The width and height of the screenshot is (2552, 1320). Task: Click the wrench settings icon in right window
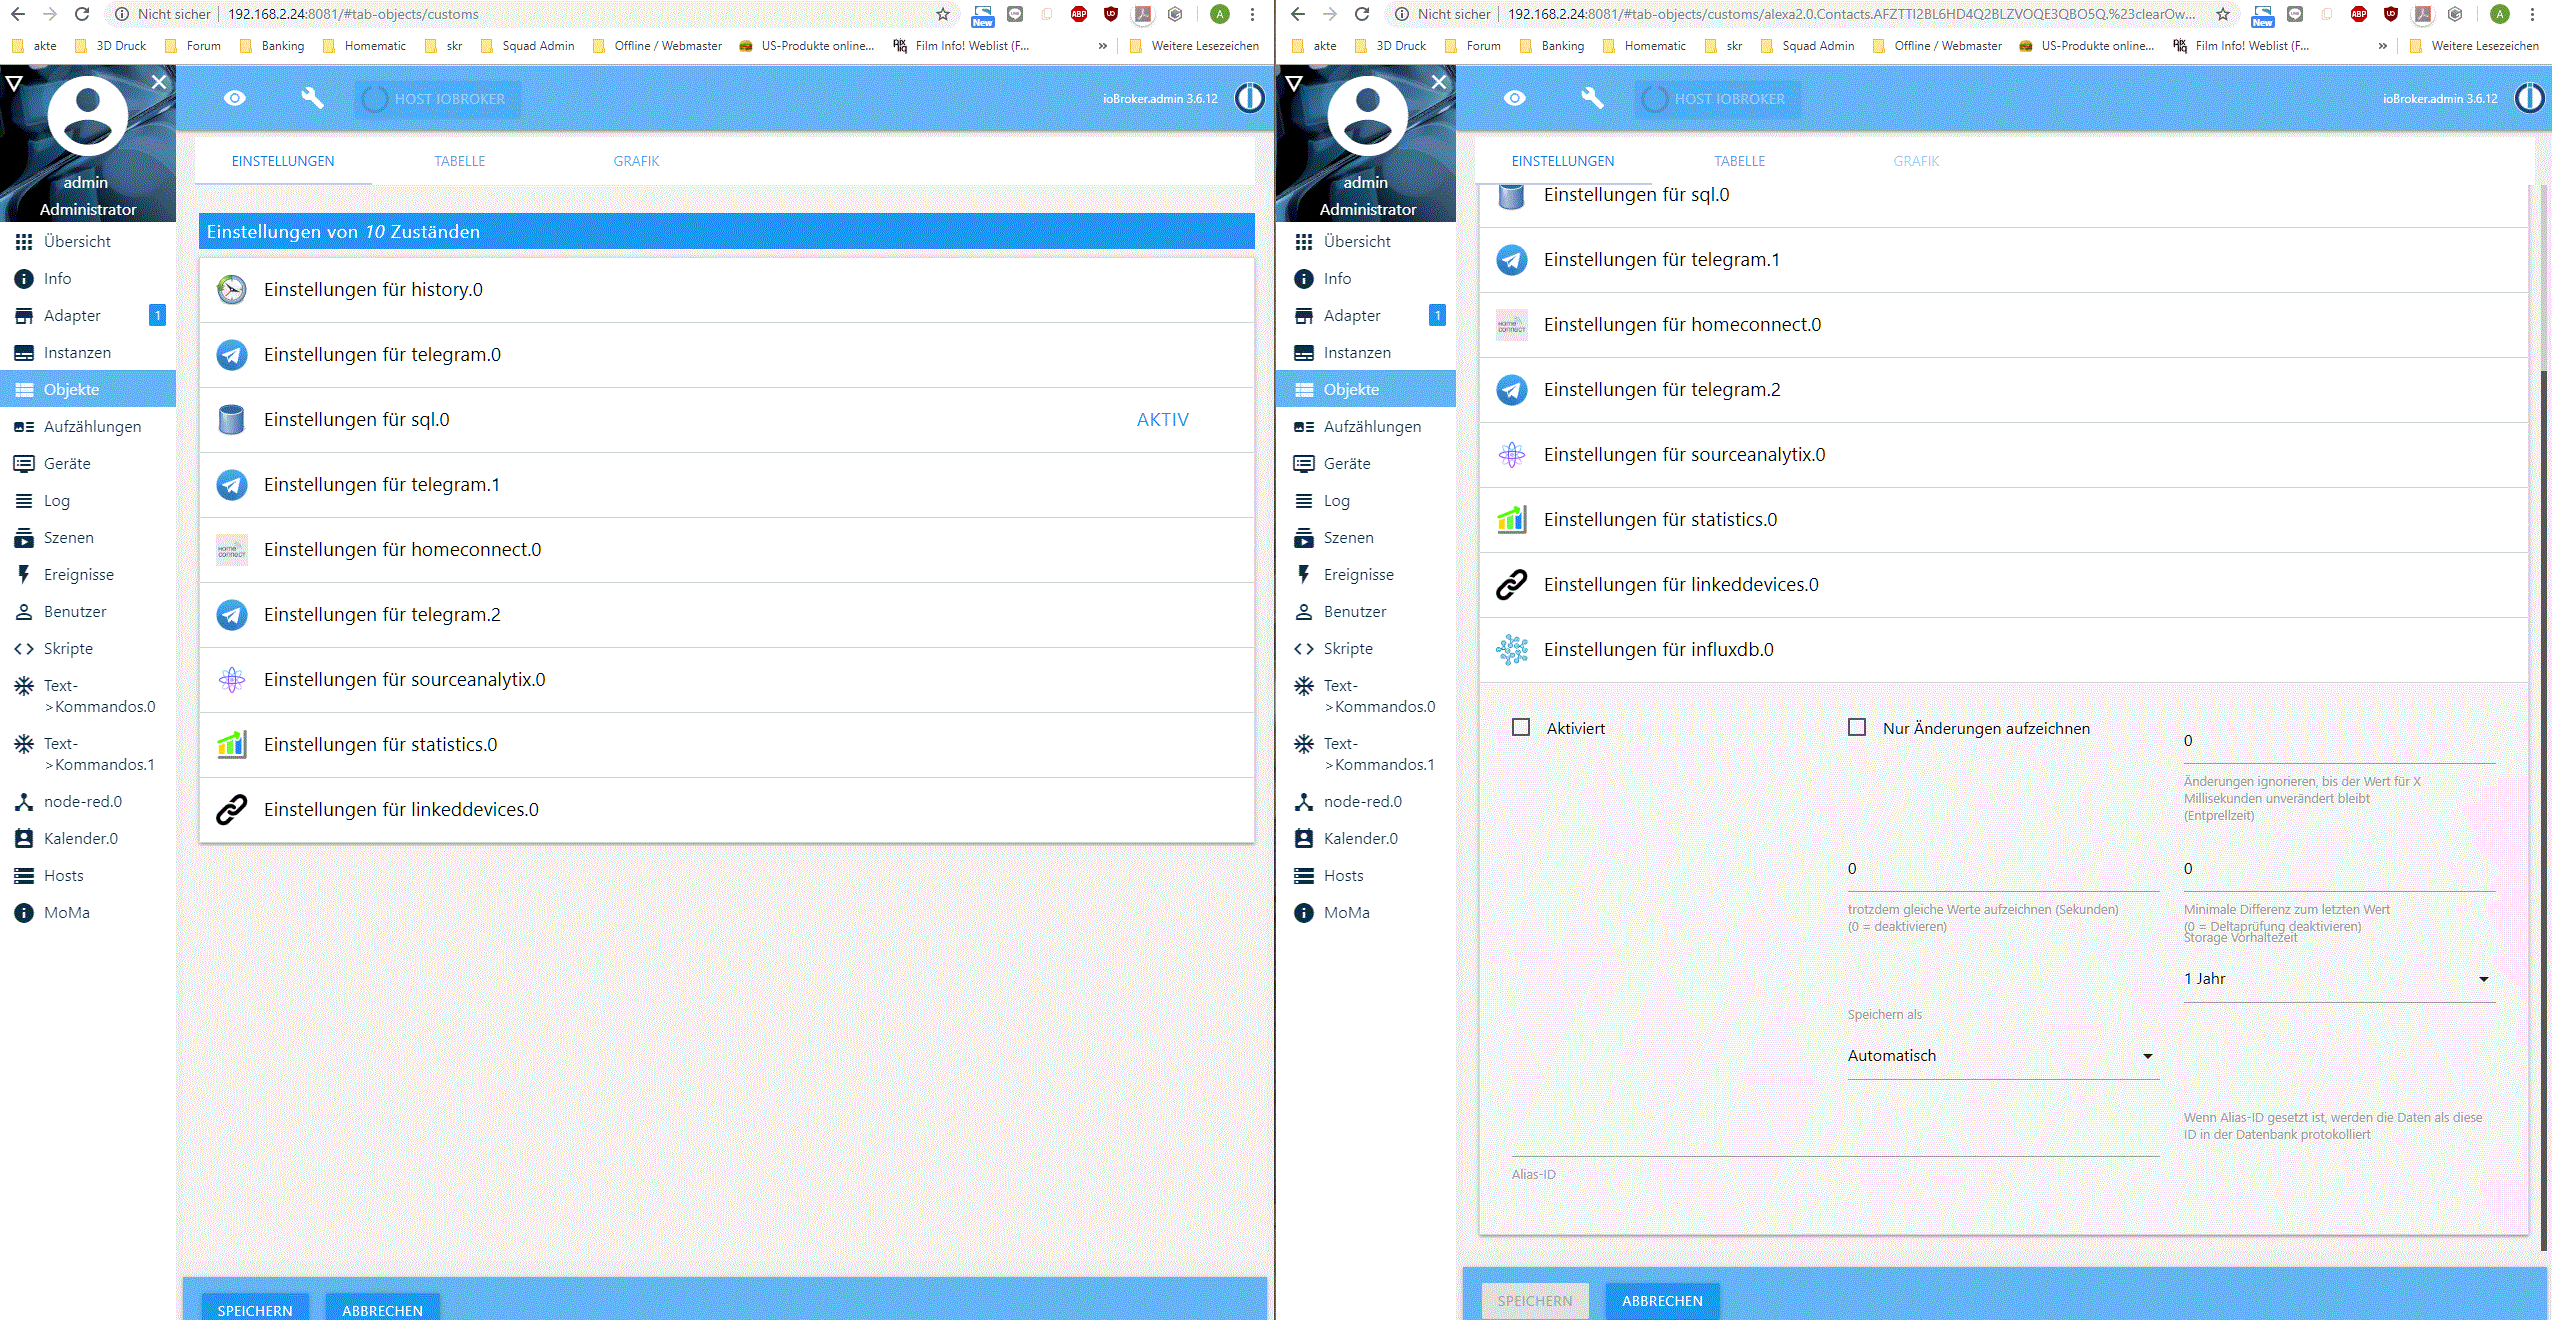(x=1592, y=98)
